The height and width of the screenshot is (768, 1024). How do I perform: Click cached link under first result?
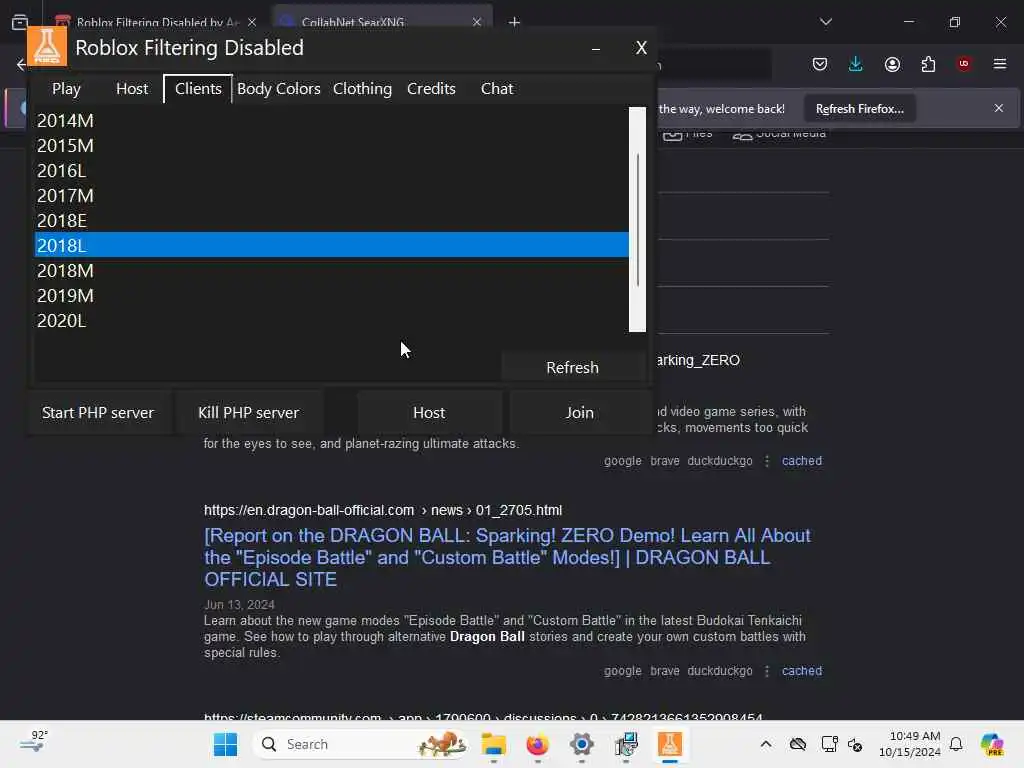[802, 460]
